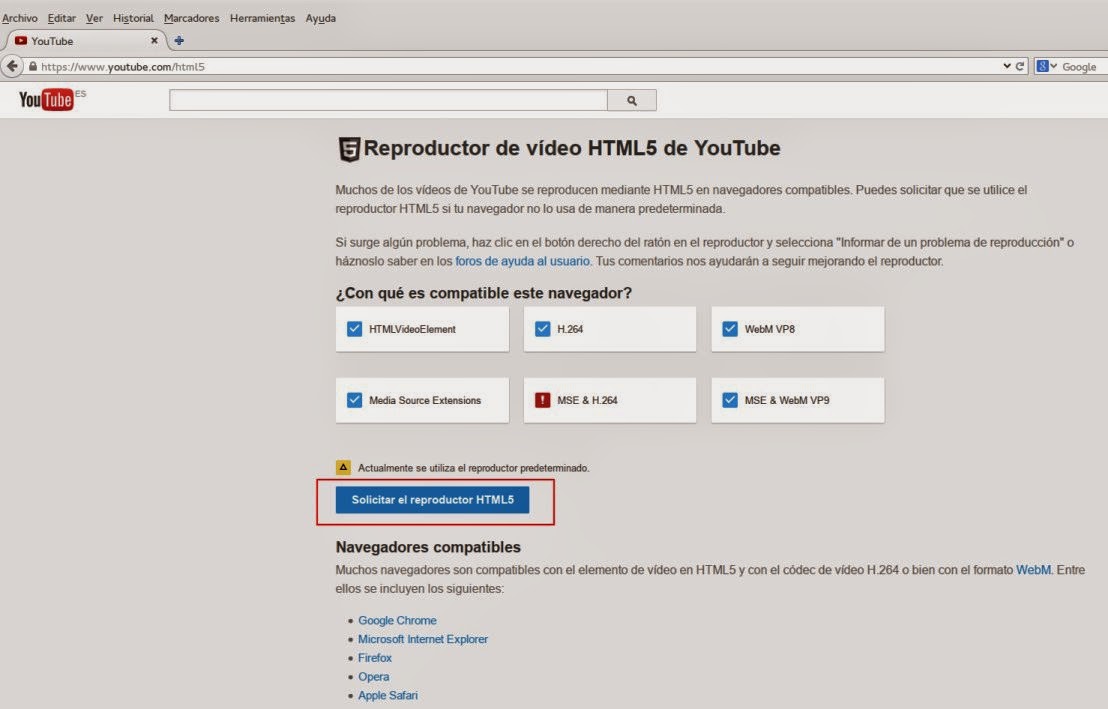Open the WebM link
1108x709 pixels.
tap(1033, 570)
